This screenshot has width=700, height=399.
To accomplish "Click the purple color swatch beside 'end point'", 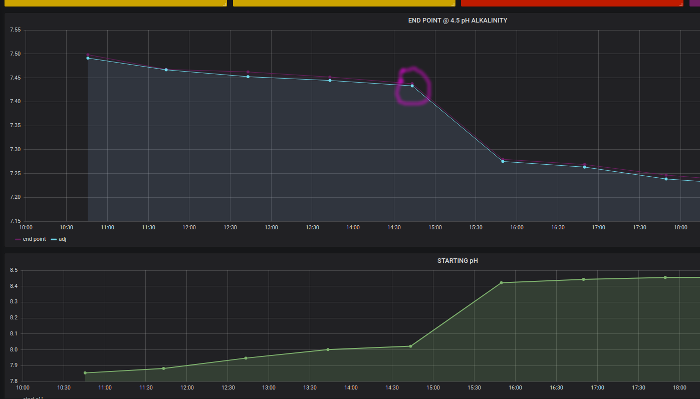I will (18, 240).
